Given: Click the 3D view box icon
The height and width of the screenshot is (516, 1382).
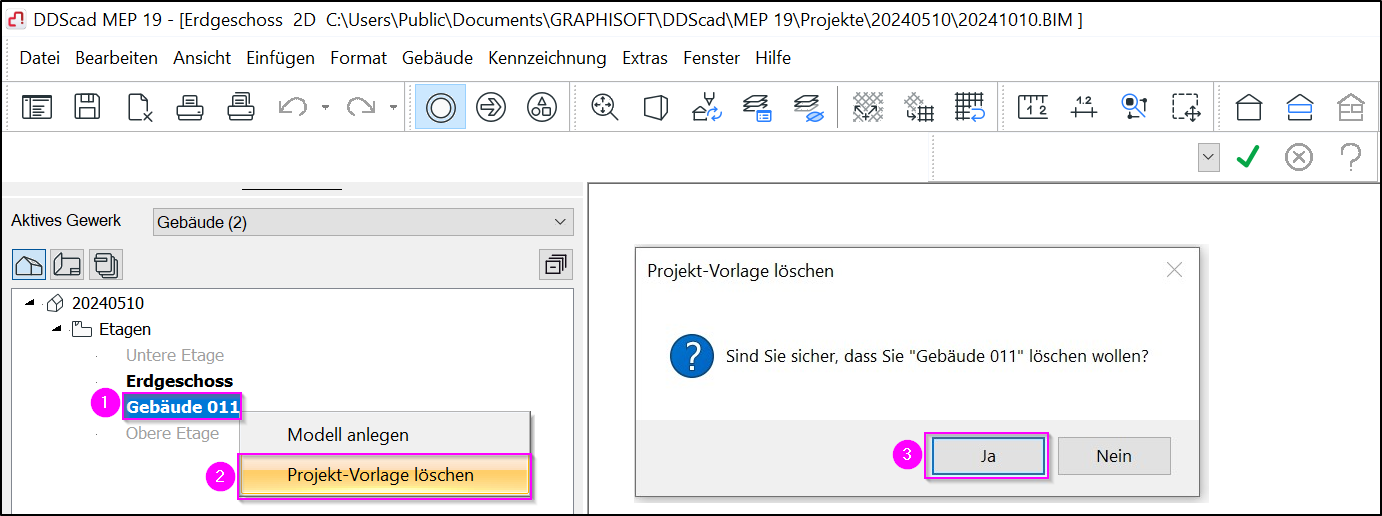Looking at the screenshot, I should [x=655, y=107].
